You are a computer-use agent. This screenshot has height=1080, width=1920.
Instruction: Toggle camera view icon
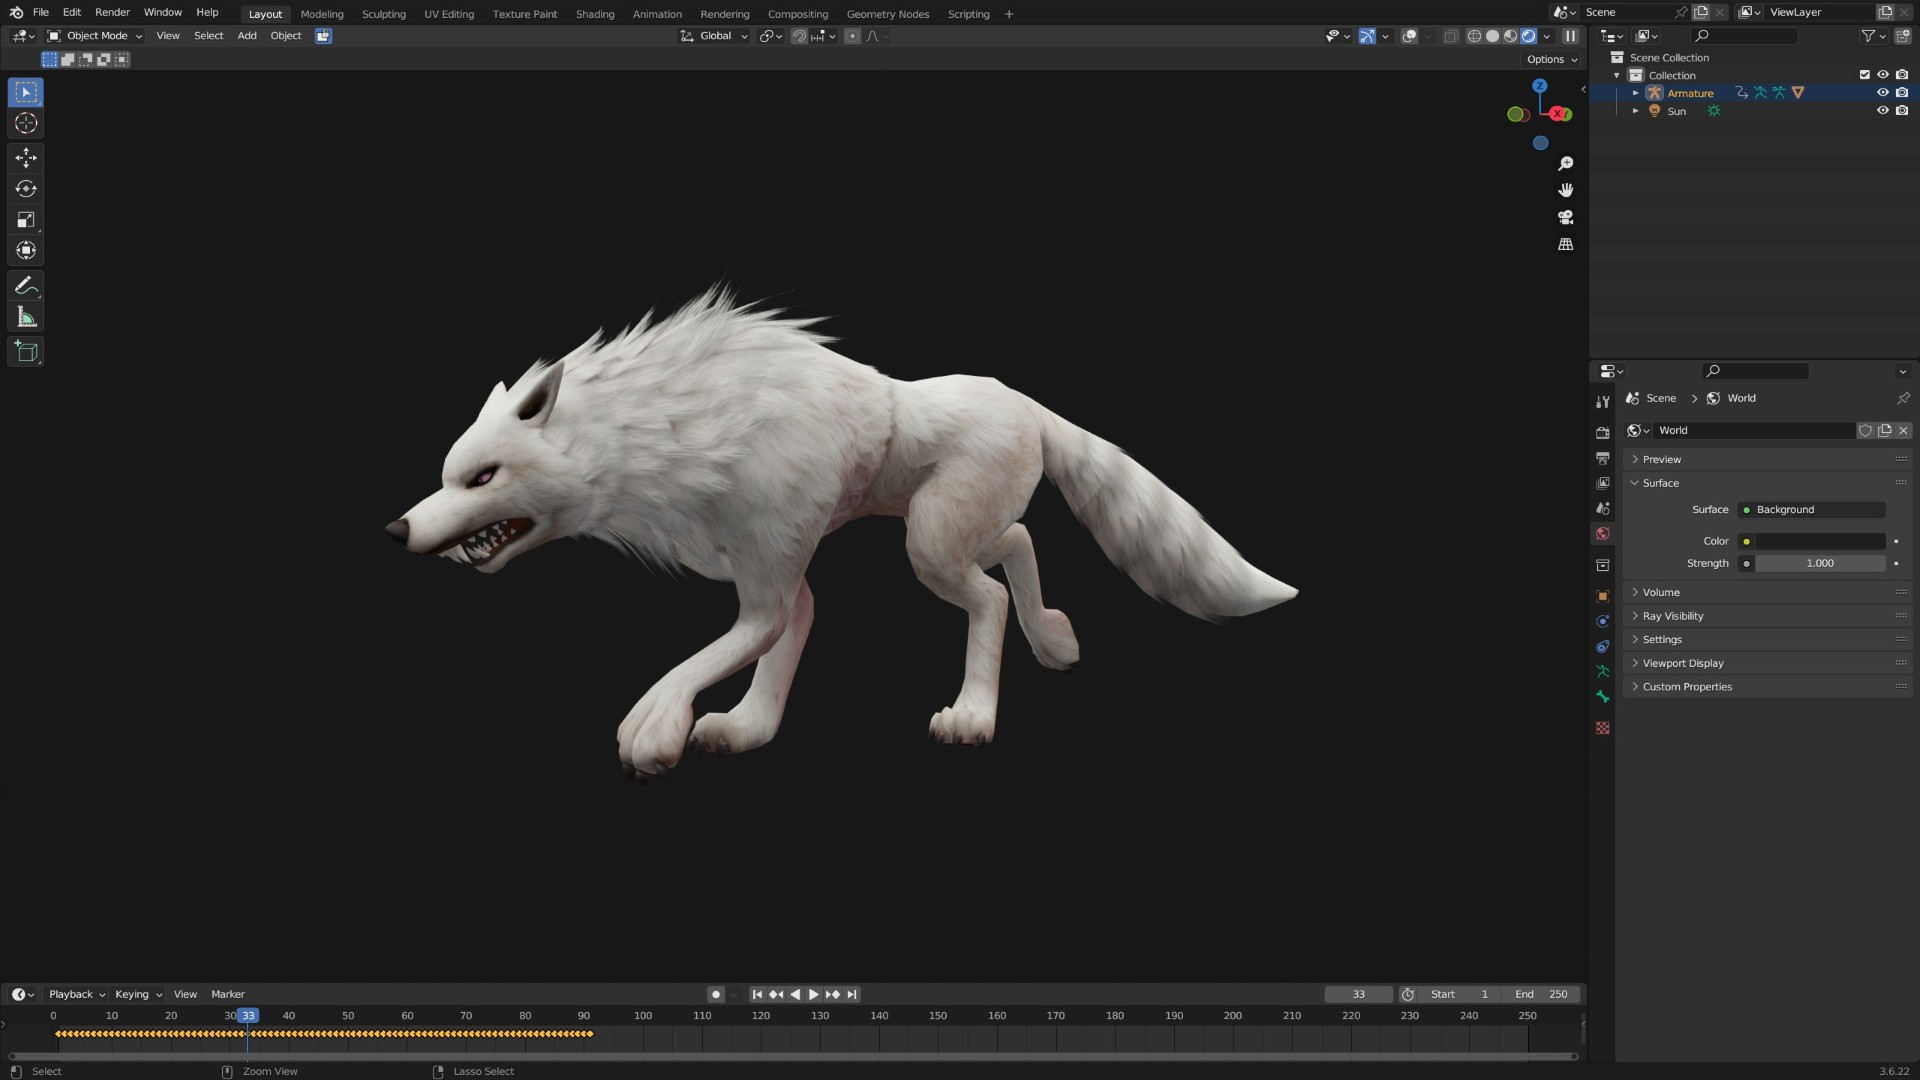point(1566,217)
